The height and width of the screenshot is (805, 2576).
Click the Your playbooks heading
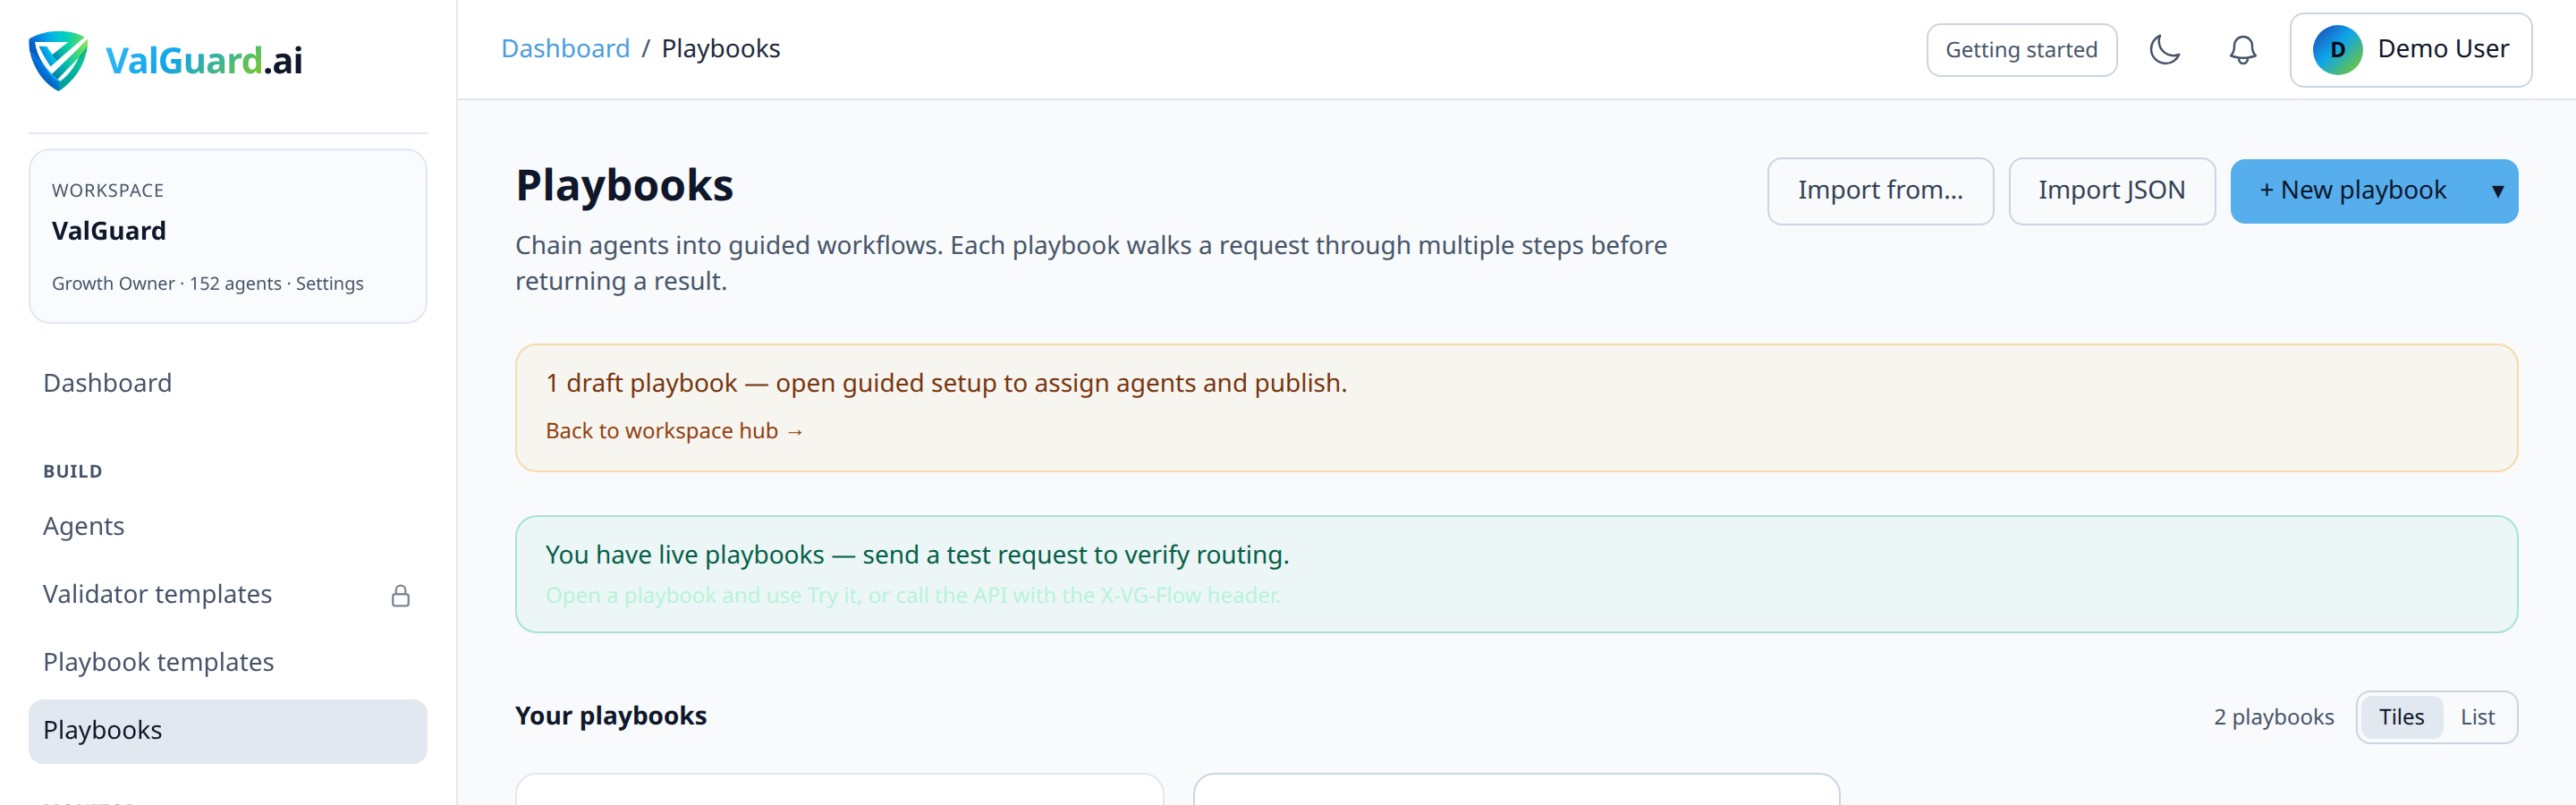click(610, 716)
